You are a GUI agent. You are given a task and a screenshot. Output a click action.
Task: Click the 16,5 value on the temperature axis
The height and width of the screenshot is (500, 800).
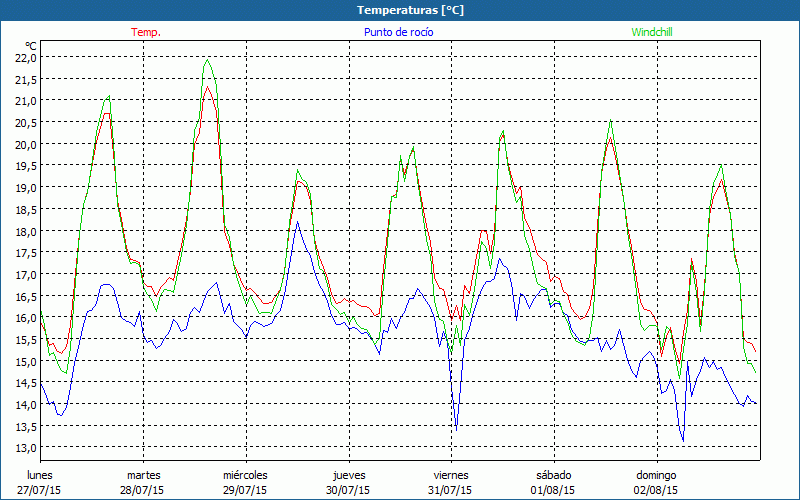coord(26,296)
